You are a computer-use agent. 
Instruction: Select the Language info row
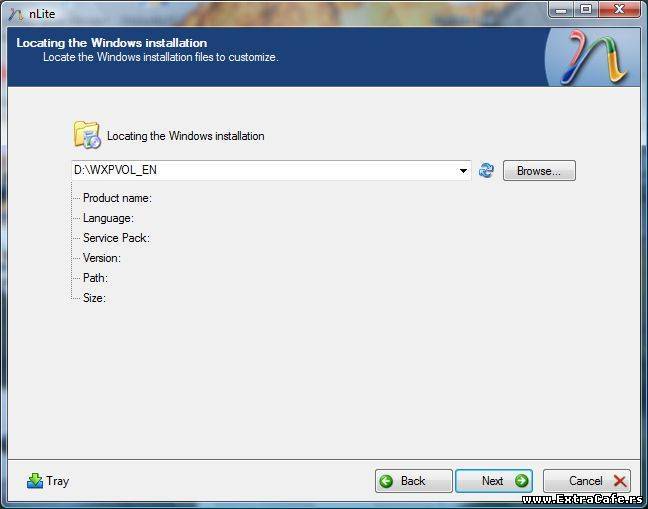tap(108, 218)
